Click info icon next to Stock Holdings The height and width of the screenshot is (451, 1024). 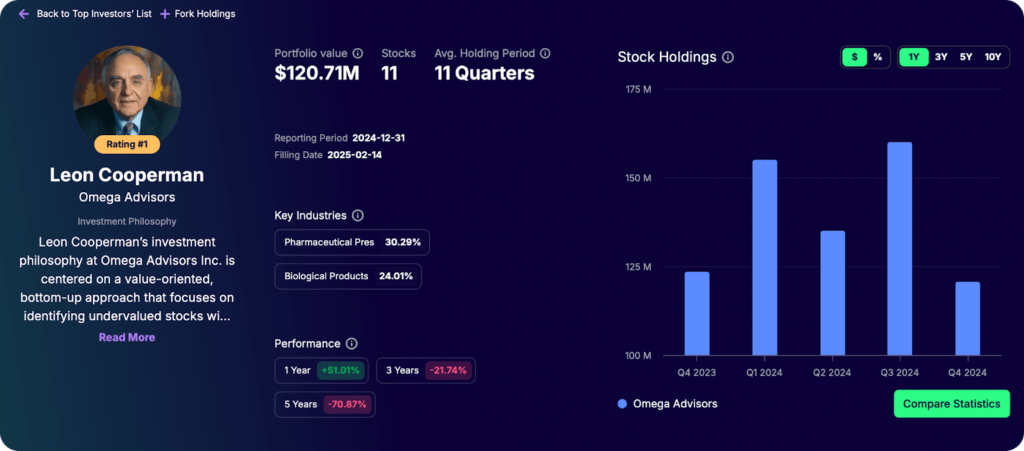[x=728, y=57]
